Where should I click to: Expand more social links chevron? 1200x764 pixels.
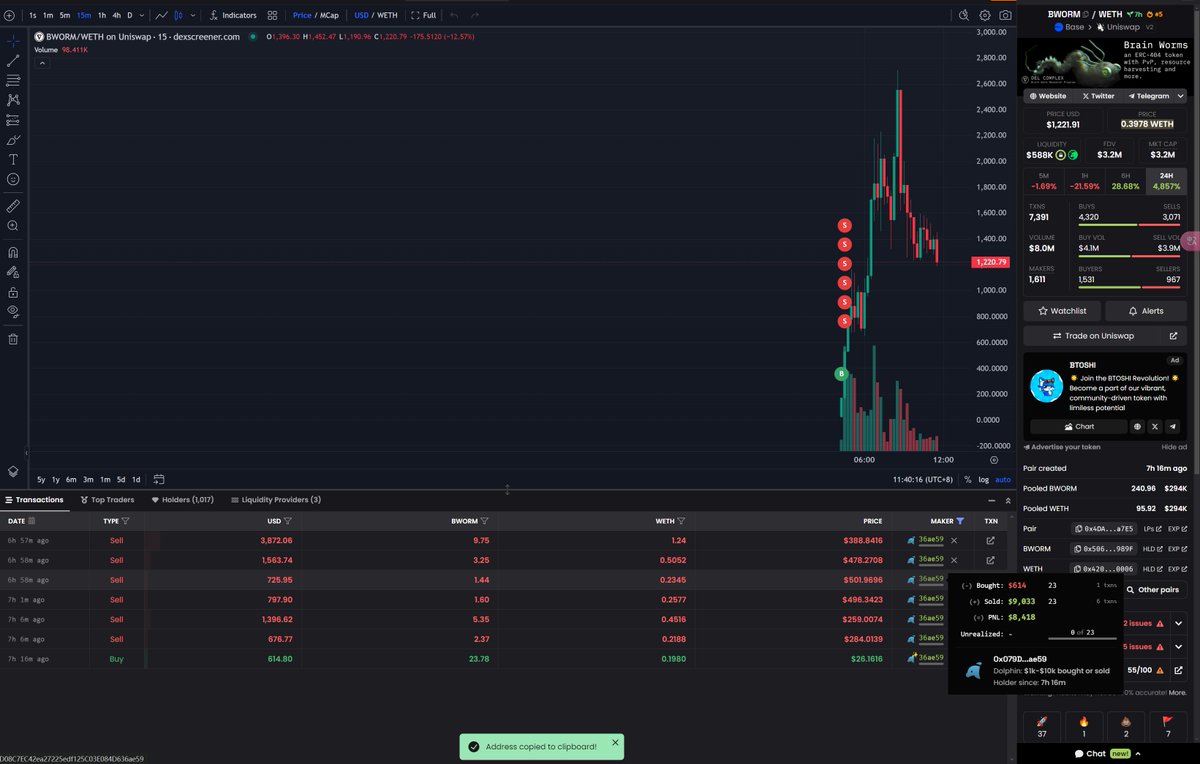click(x=1181, y=96)
